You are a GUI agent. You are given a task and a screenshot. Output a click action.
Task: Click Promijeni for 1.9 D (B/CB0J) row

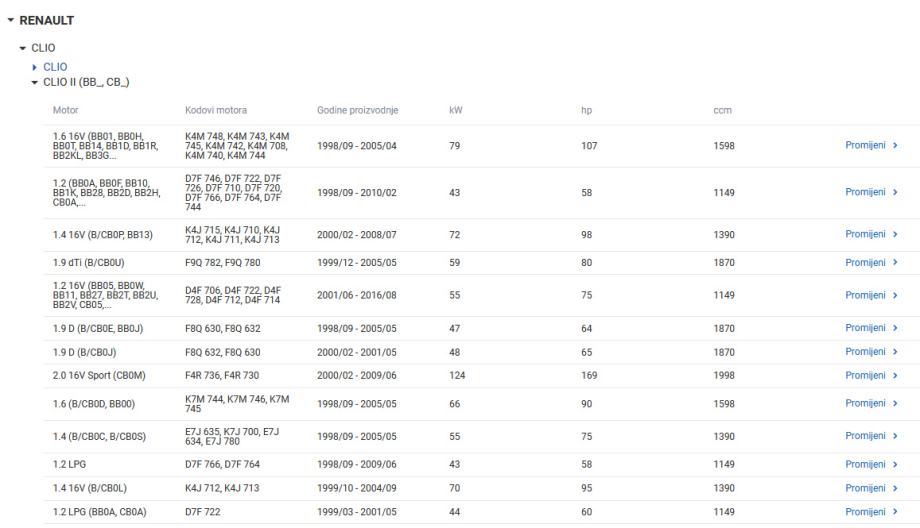(x=865, y=351)
